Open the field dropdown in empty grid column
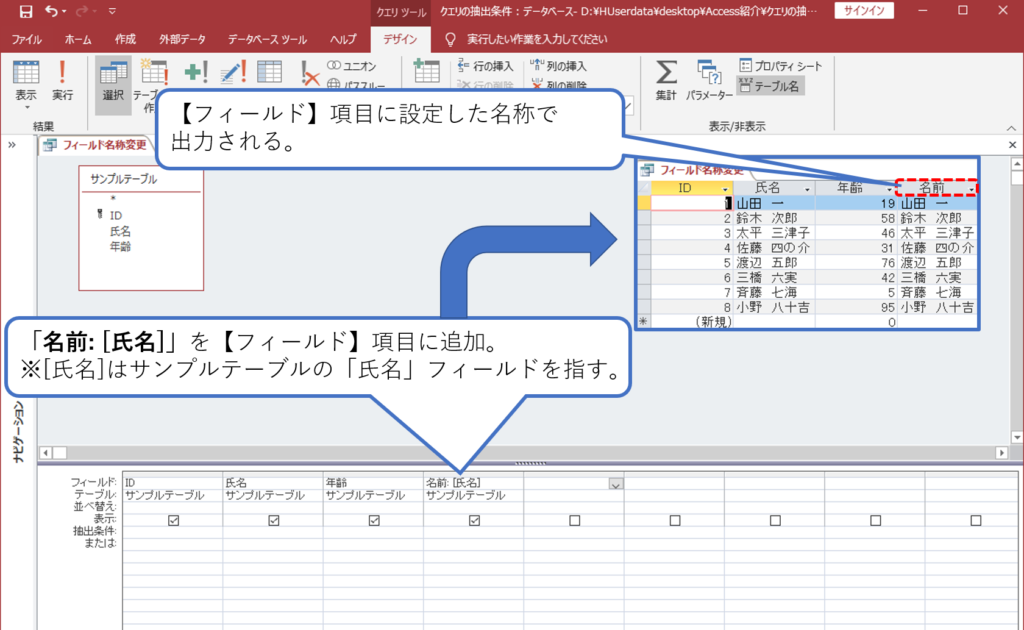Screen dimensions: 1024x630 (x=615, y=484)
